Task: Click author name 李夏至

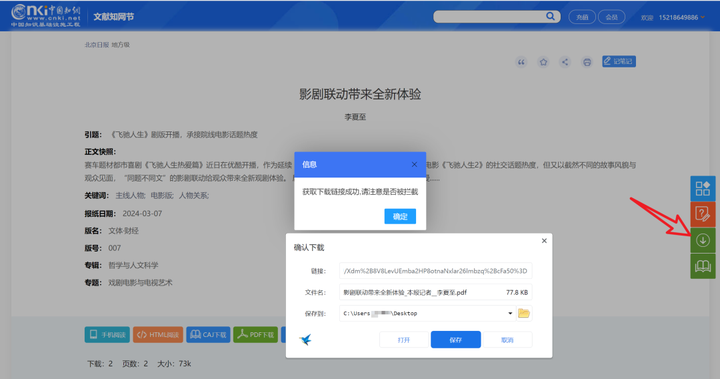Action: [x=355, y=117]
